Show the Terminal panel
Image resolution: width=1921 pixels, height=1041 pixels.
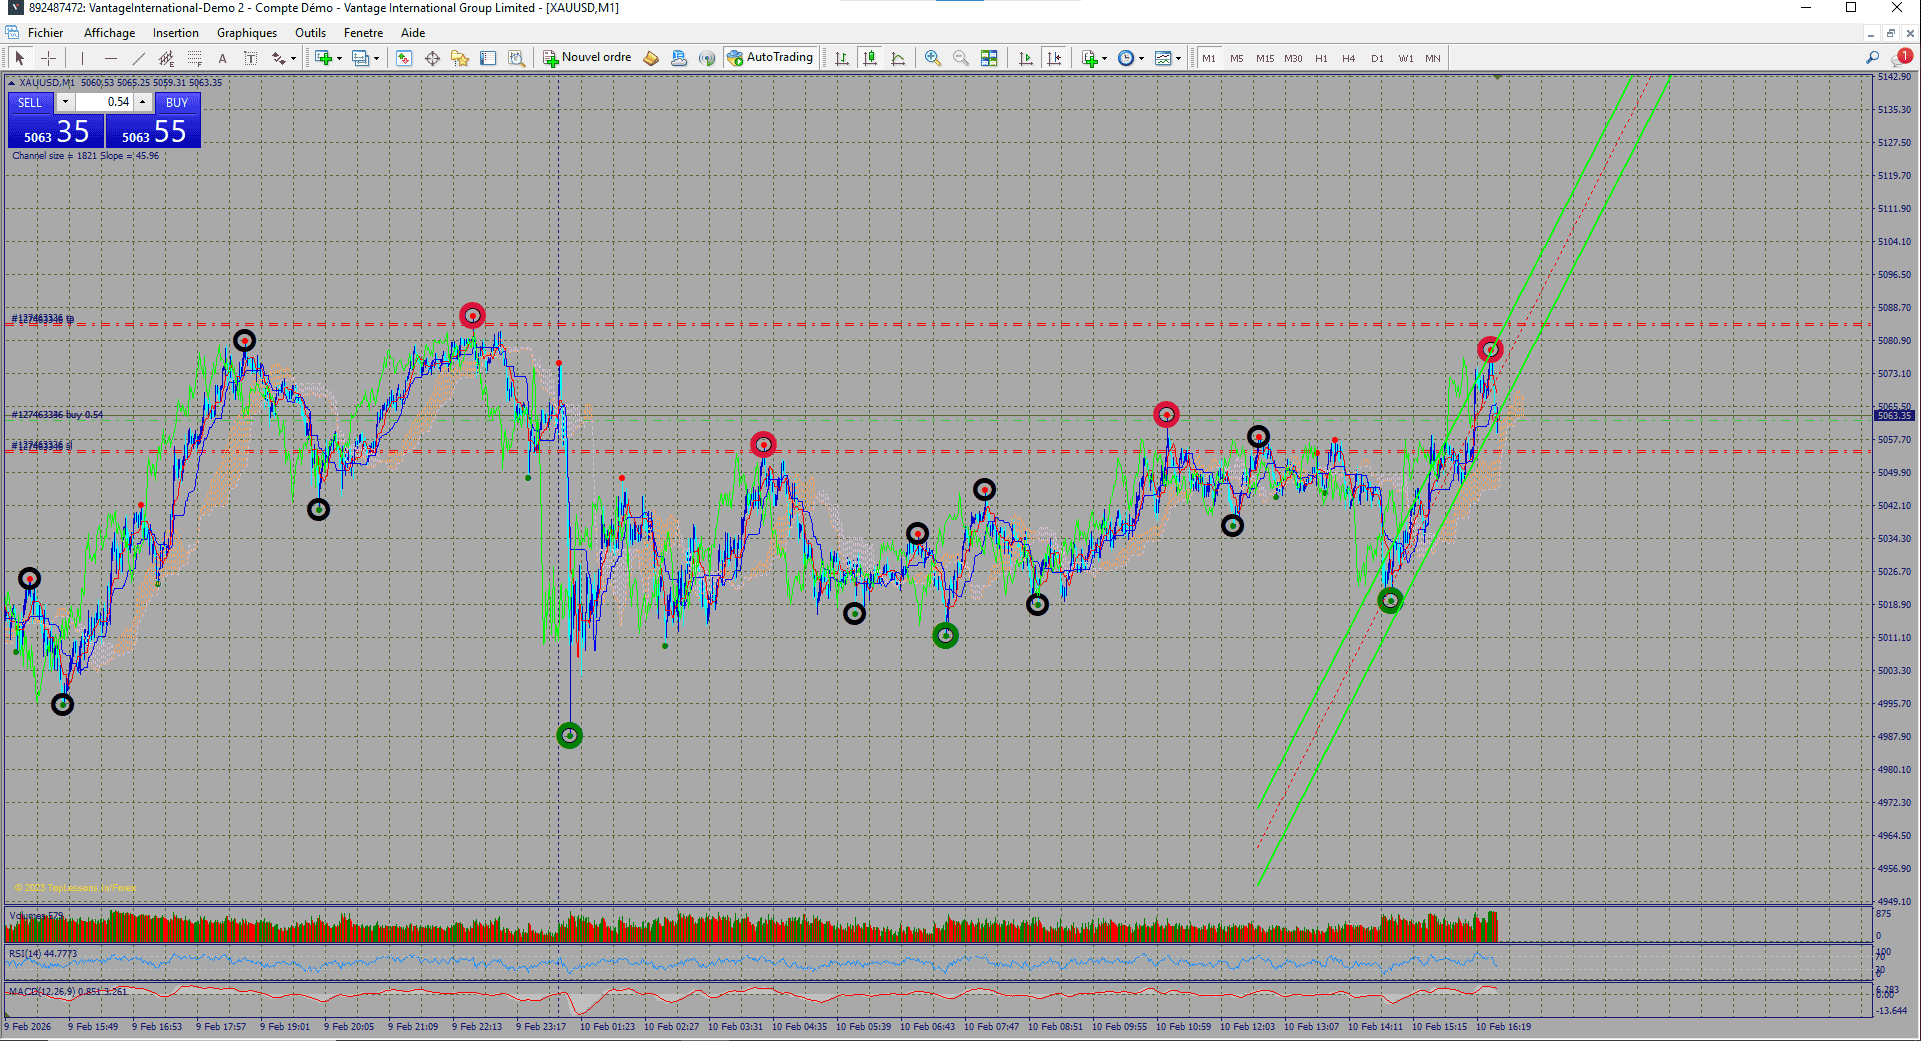[x=488, y=58]
